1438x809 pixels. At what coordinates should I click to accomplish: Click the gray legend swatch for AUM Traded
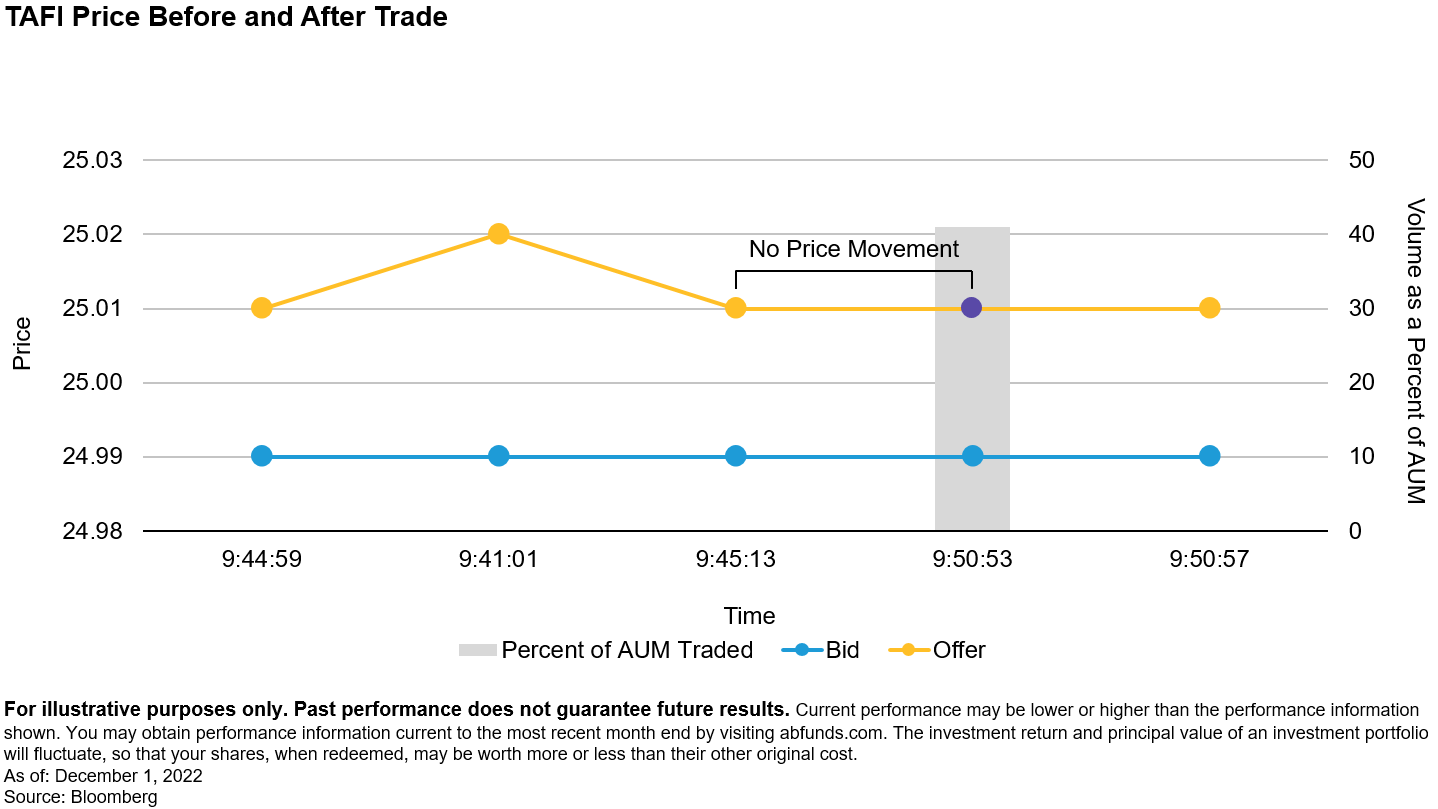[478, 650]
